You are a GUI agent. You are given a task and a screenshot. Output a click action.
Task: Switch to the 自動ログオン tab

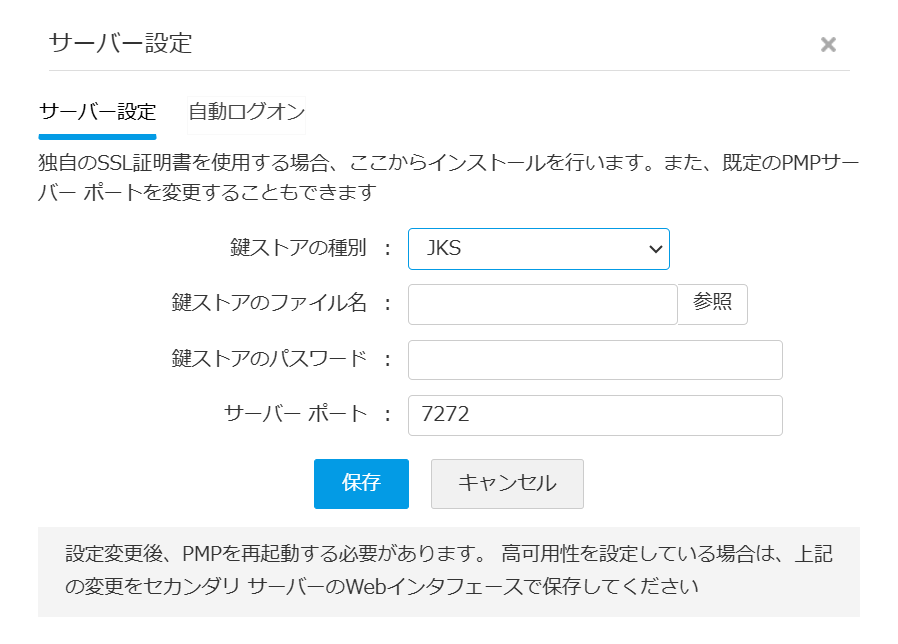point(246,112)
